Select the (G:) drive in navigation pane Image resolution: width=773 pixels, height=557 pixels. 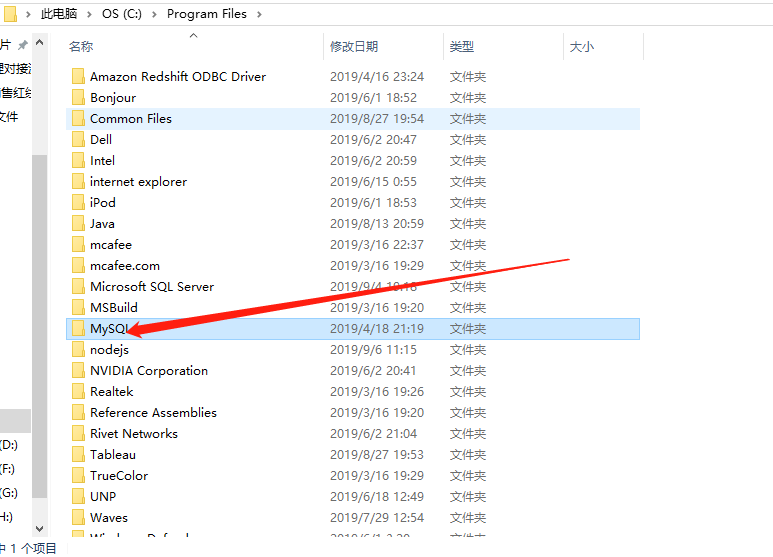click(9, 493)
